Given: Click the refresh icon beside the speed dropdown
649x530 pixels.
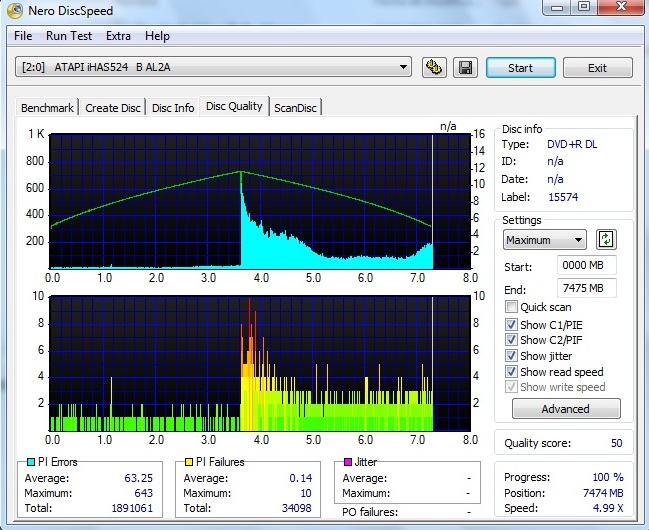Looking at the screenshot, I should pyautogui.click(x=606, y=240).
